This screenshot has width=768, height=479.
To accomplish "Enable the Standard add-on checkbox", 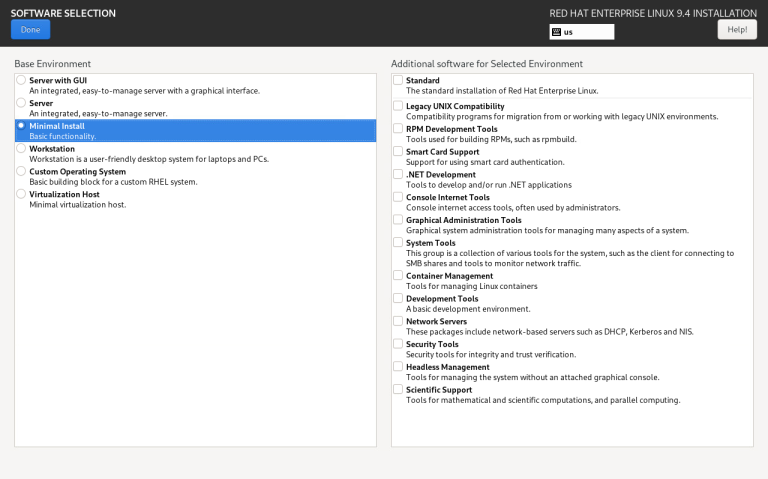I will pyautogui.click(x=398, y=80).
